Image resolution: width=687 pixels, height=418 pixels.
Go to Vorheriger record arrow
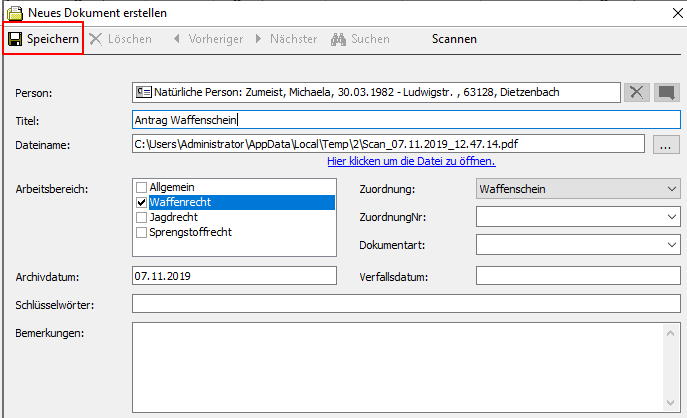pos(177,39)
